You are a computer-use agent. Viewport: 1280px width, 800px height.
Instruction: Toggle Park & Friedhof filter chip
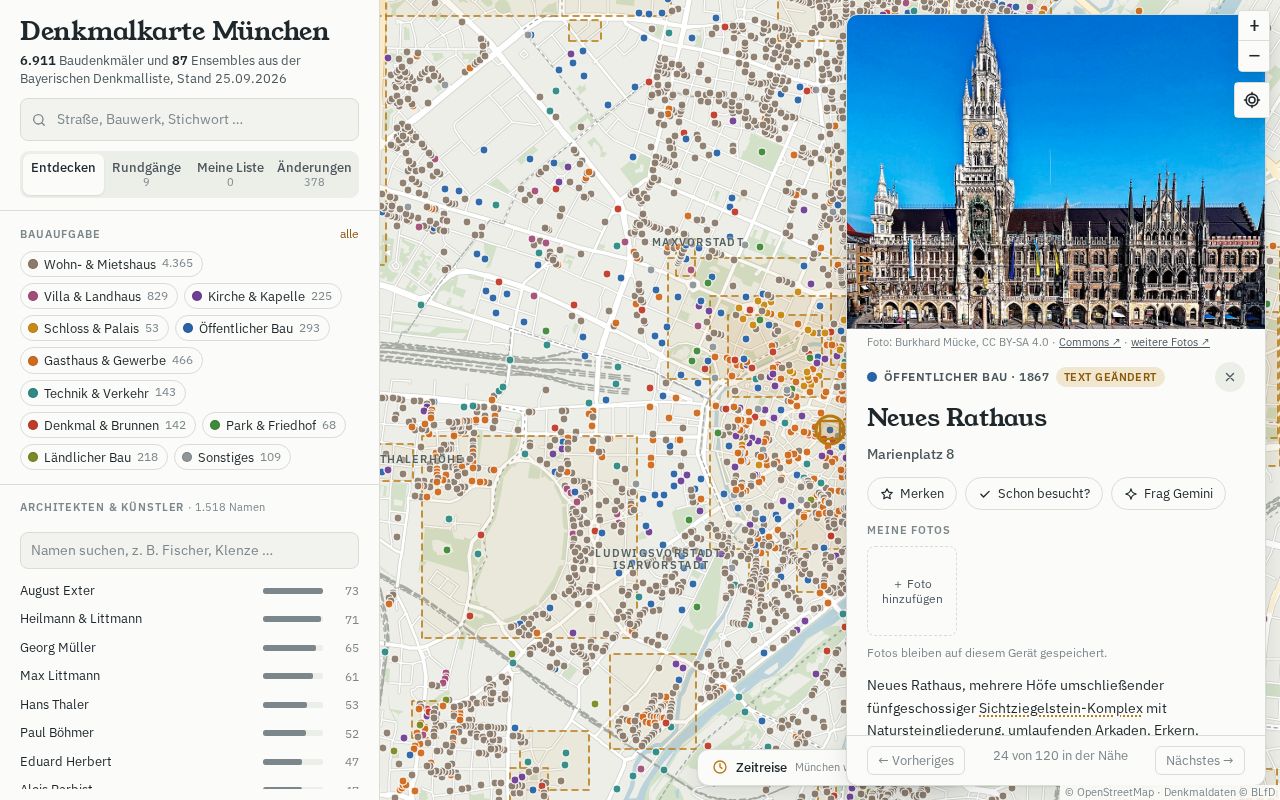[274, 425]
